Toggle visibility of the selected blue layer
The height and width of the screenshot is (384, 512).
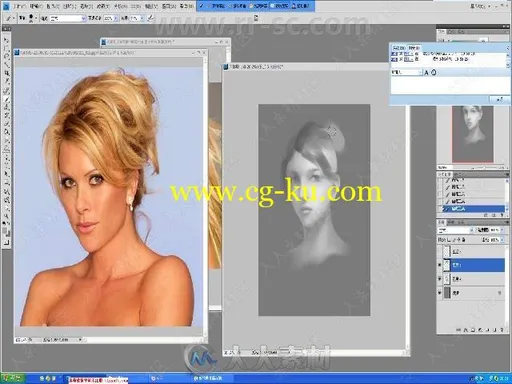click(x=440, y=265)
